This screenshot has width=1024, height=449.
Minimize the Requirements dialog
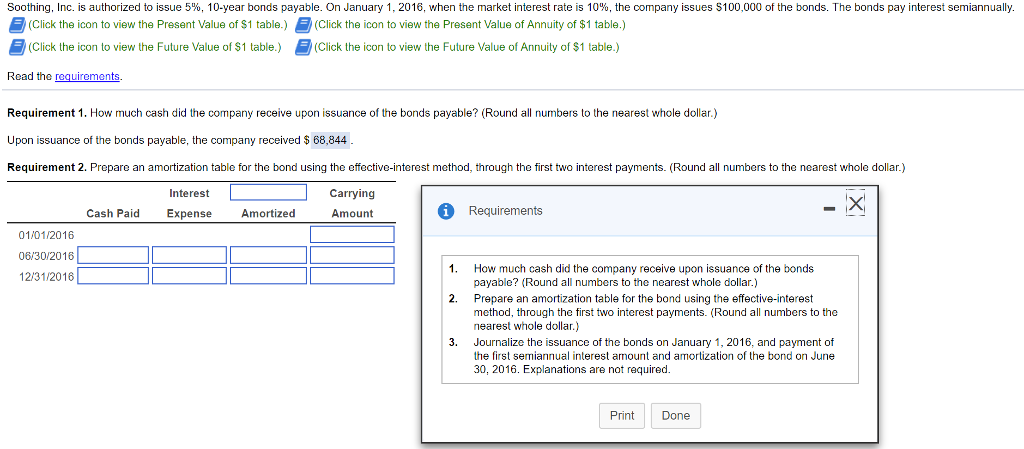829,210
